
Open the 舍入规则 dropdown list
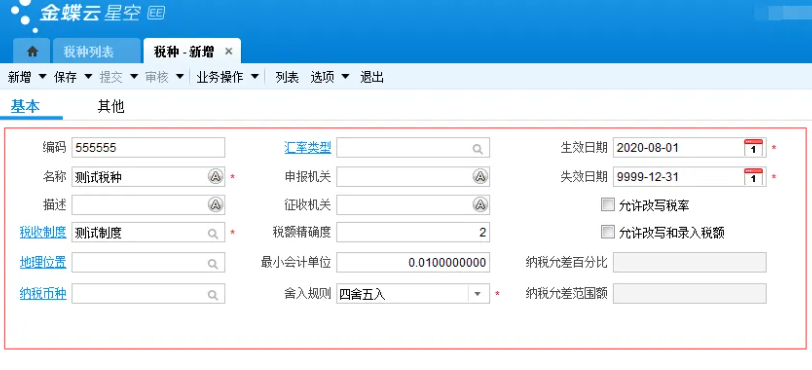(x=476, y=294)
